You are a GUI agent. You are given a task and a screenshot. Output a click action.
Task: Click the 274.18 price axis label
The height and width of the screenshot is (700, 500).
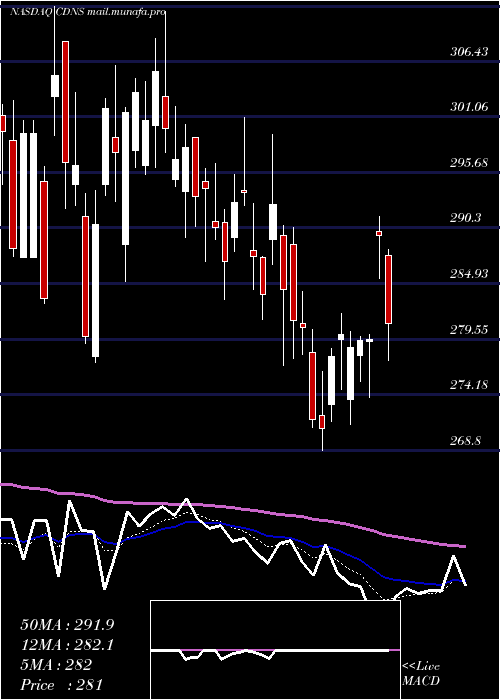pos(469,384)
